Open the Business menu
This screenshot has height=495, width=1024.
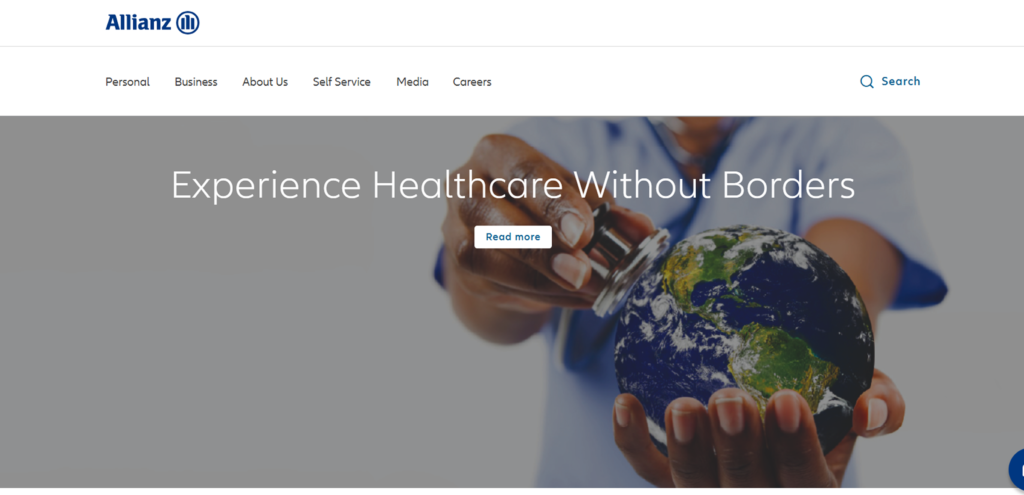[196, 82]
